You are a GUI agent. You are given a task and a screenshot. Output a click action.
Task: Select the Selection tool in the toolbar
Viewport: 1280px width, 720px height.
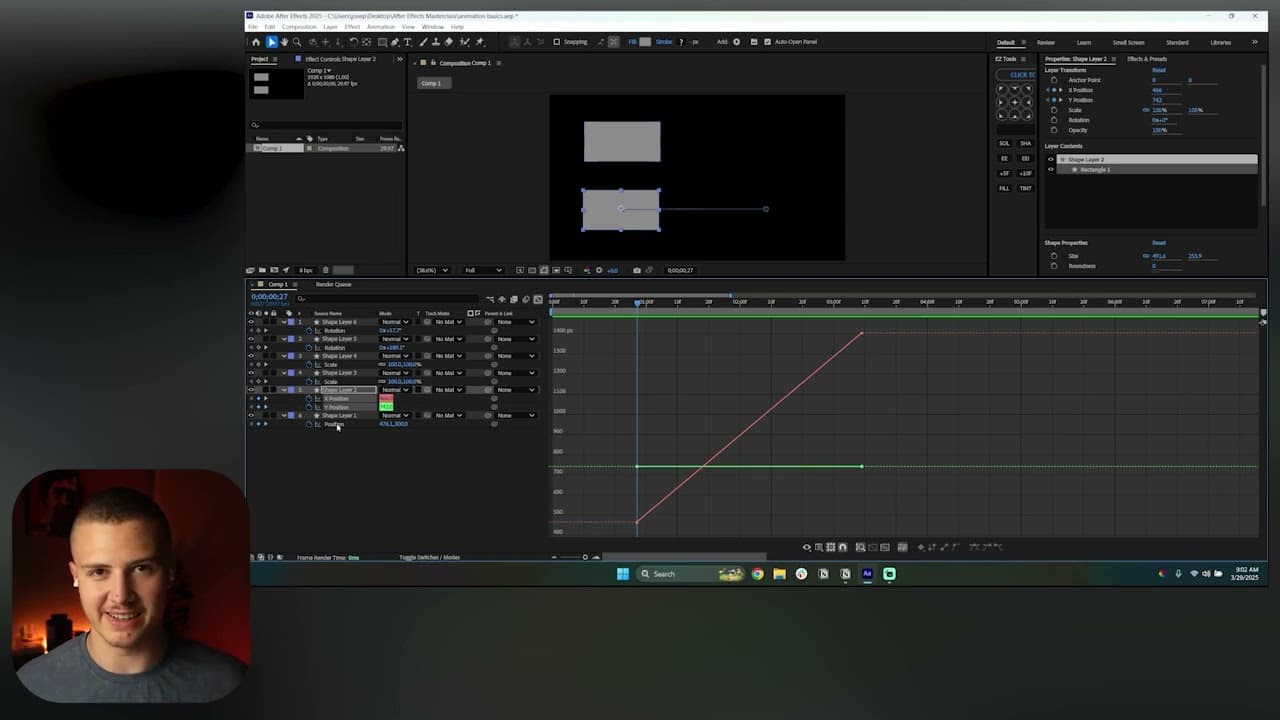click(x=272, y=42)
